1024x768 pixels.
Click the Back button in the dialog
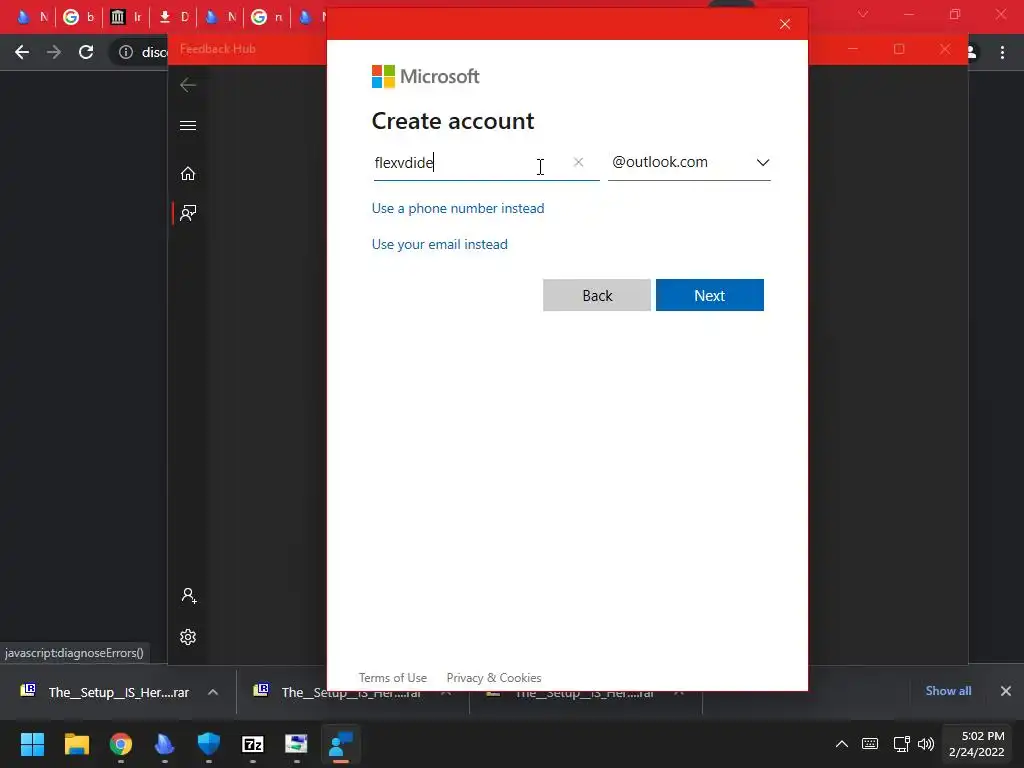coord(596,295)
